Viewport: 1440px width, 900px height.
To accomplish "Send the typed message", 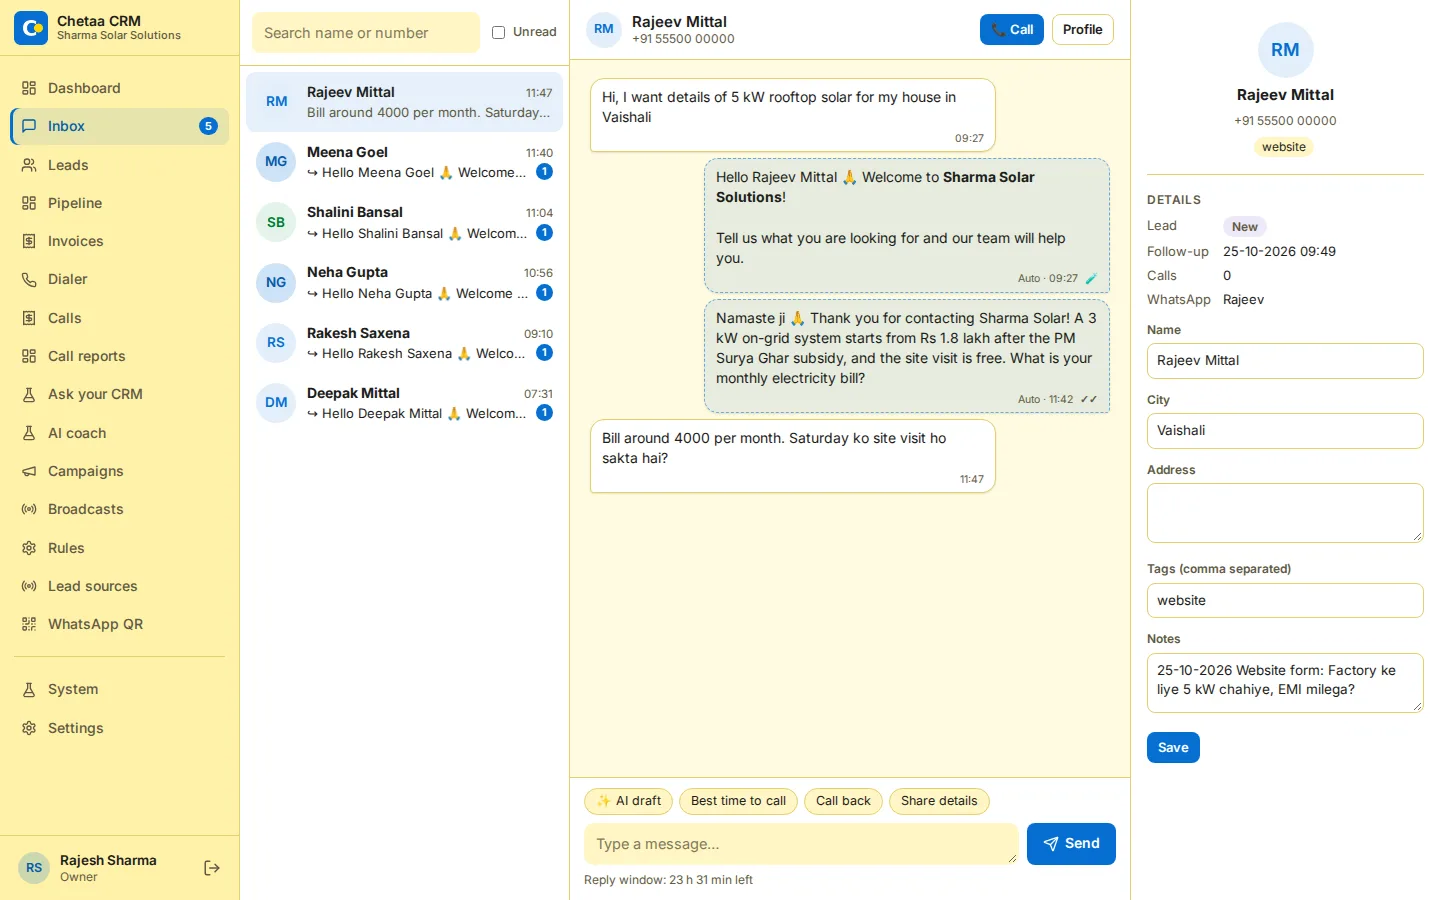I will pos(1071,844).
